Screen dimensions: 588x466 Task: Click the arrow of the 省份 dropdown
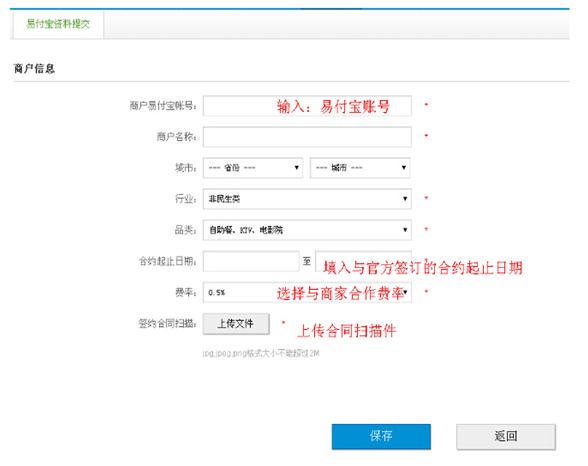coord(296,168)
